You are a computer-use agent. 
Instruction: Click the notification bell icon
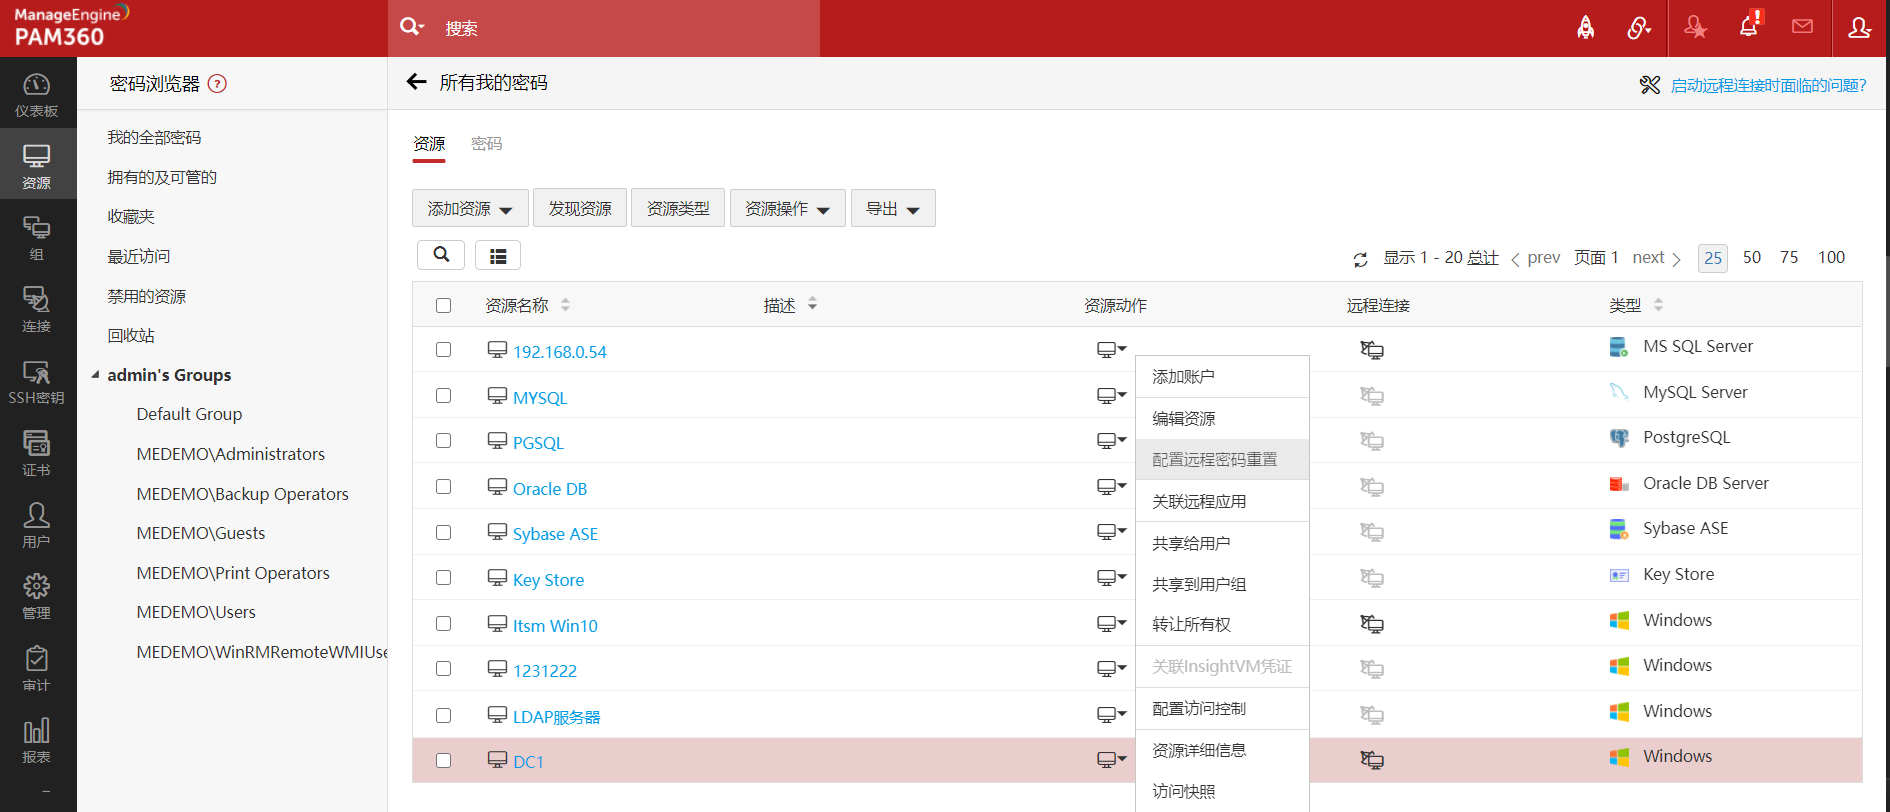coord(1749,26)
